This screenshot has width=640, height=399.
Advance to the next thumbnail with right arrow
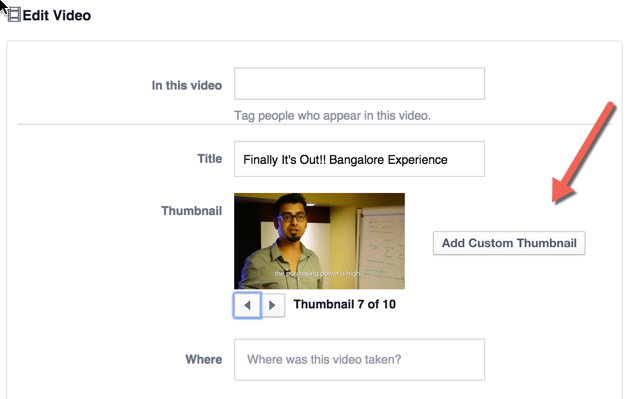pyautogui.click(x=273, y=305)
